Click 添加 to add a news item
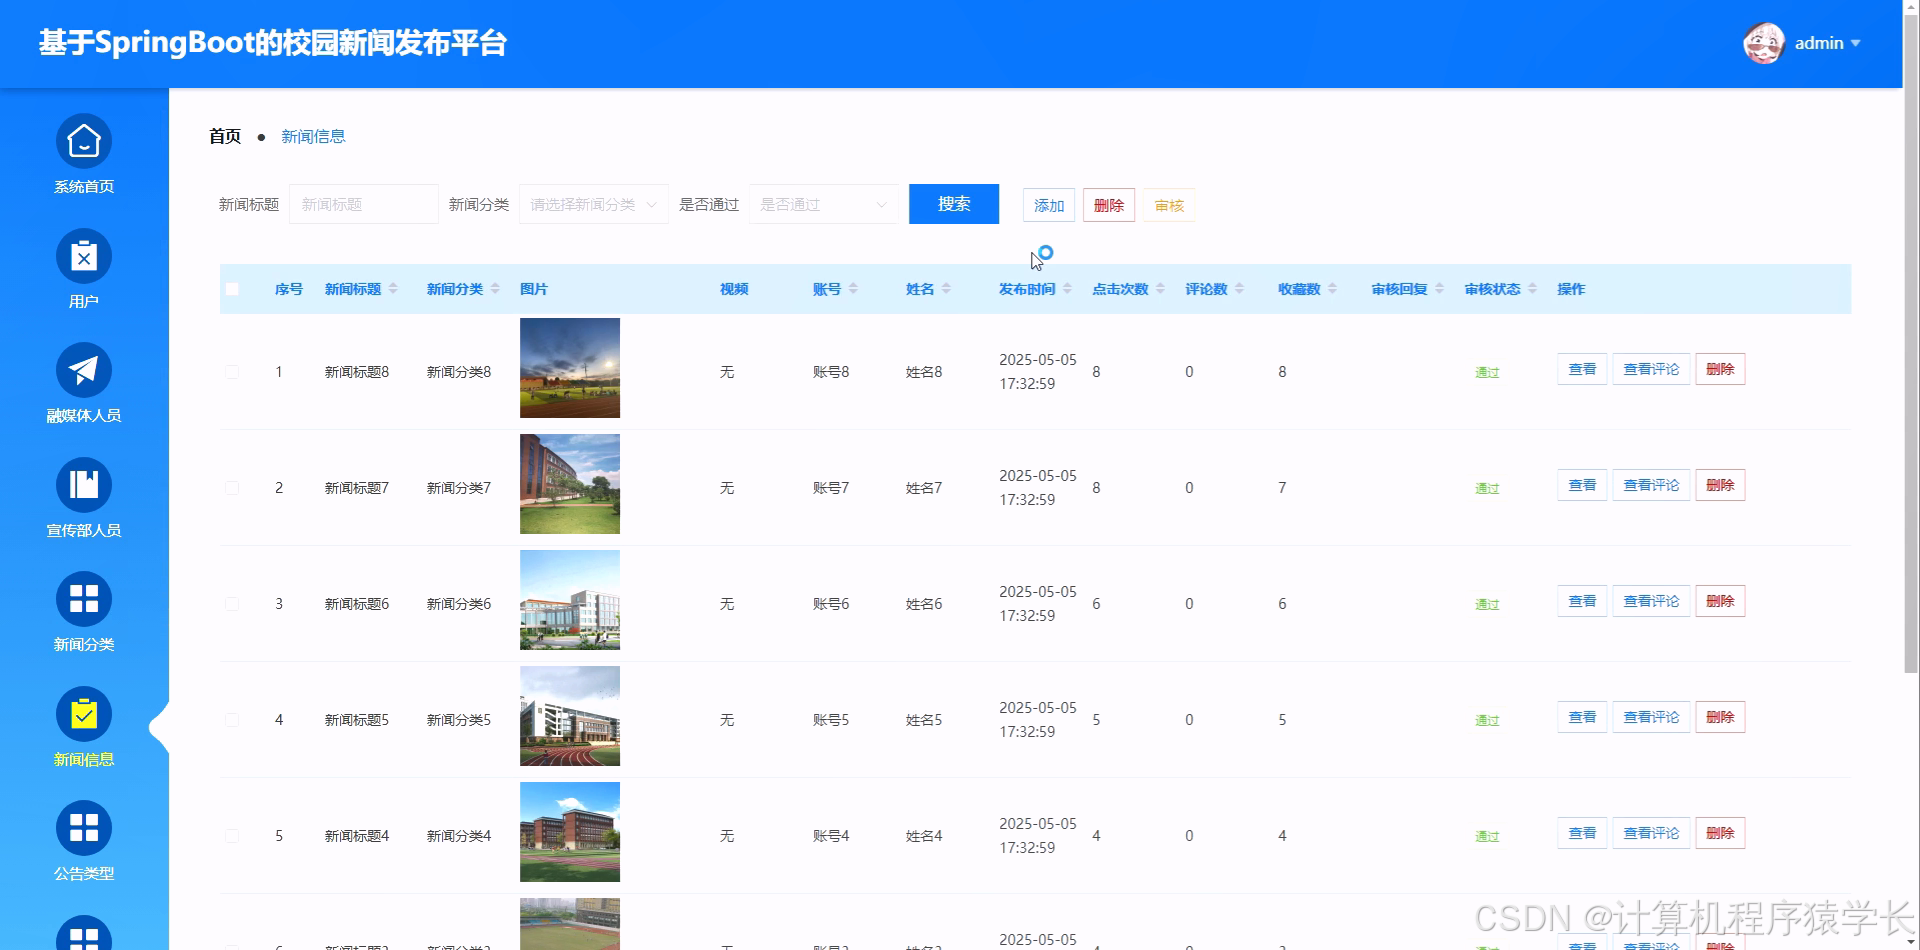 [1047, 204]
